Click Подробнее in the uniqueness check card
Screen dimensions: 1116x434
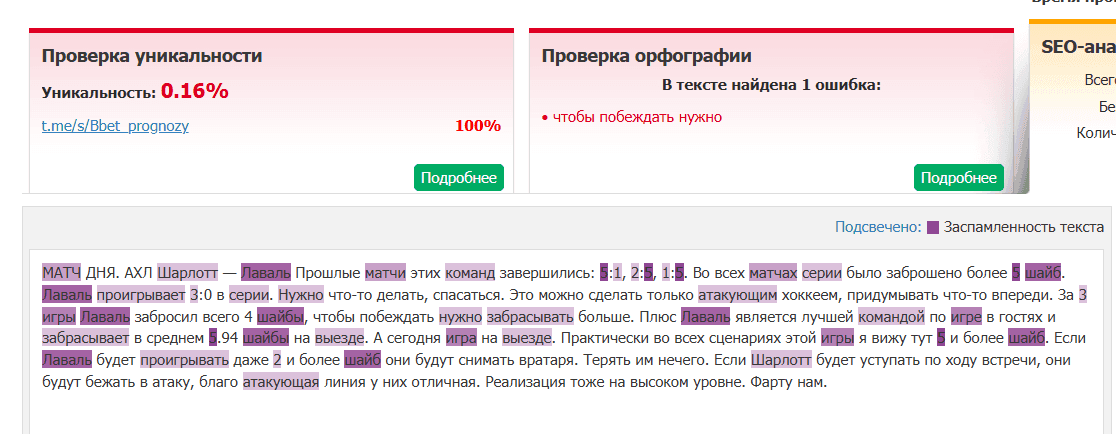click(459, 178)
